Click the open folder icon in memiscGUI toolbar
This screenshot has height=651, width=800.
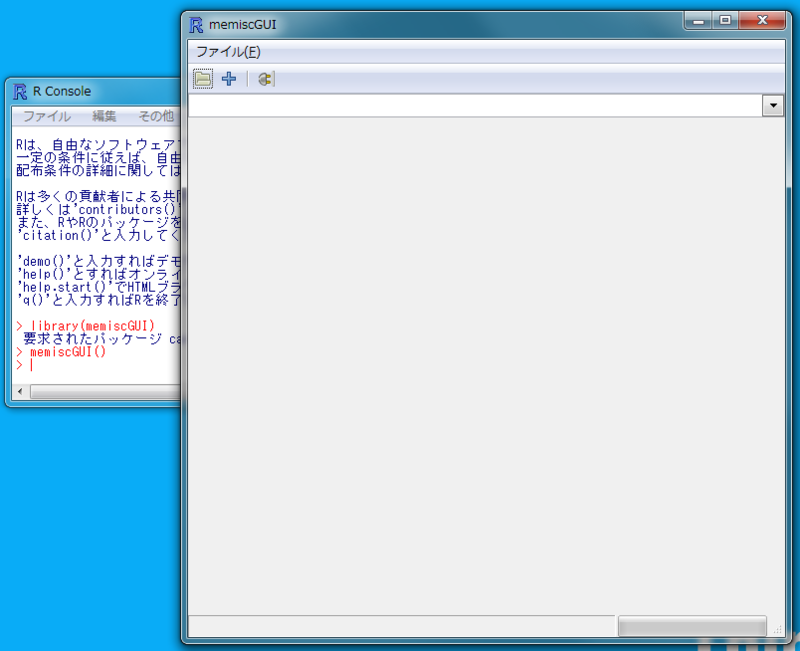203,79
